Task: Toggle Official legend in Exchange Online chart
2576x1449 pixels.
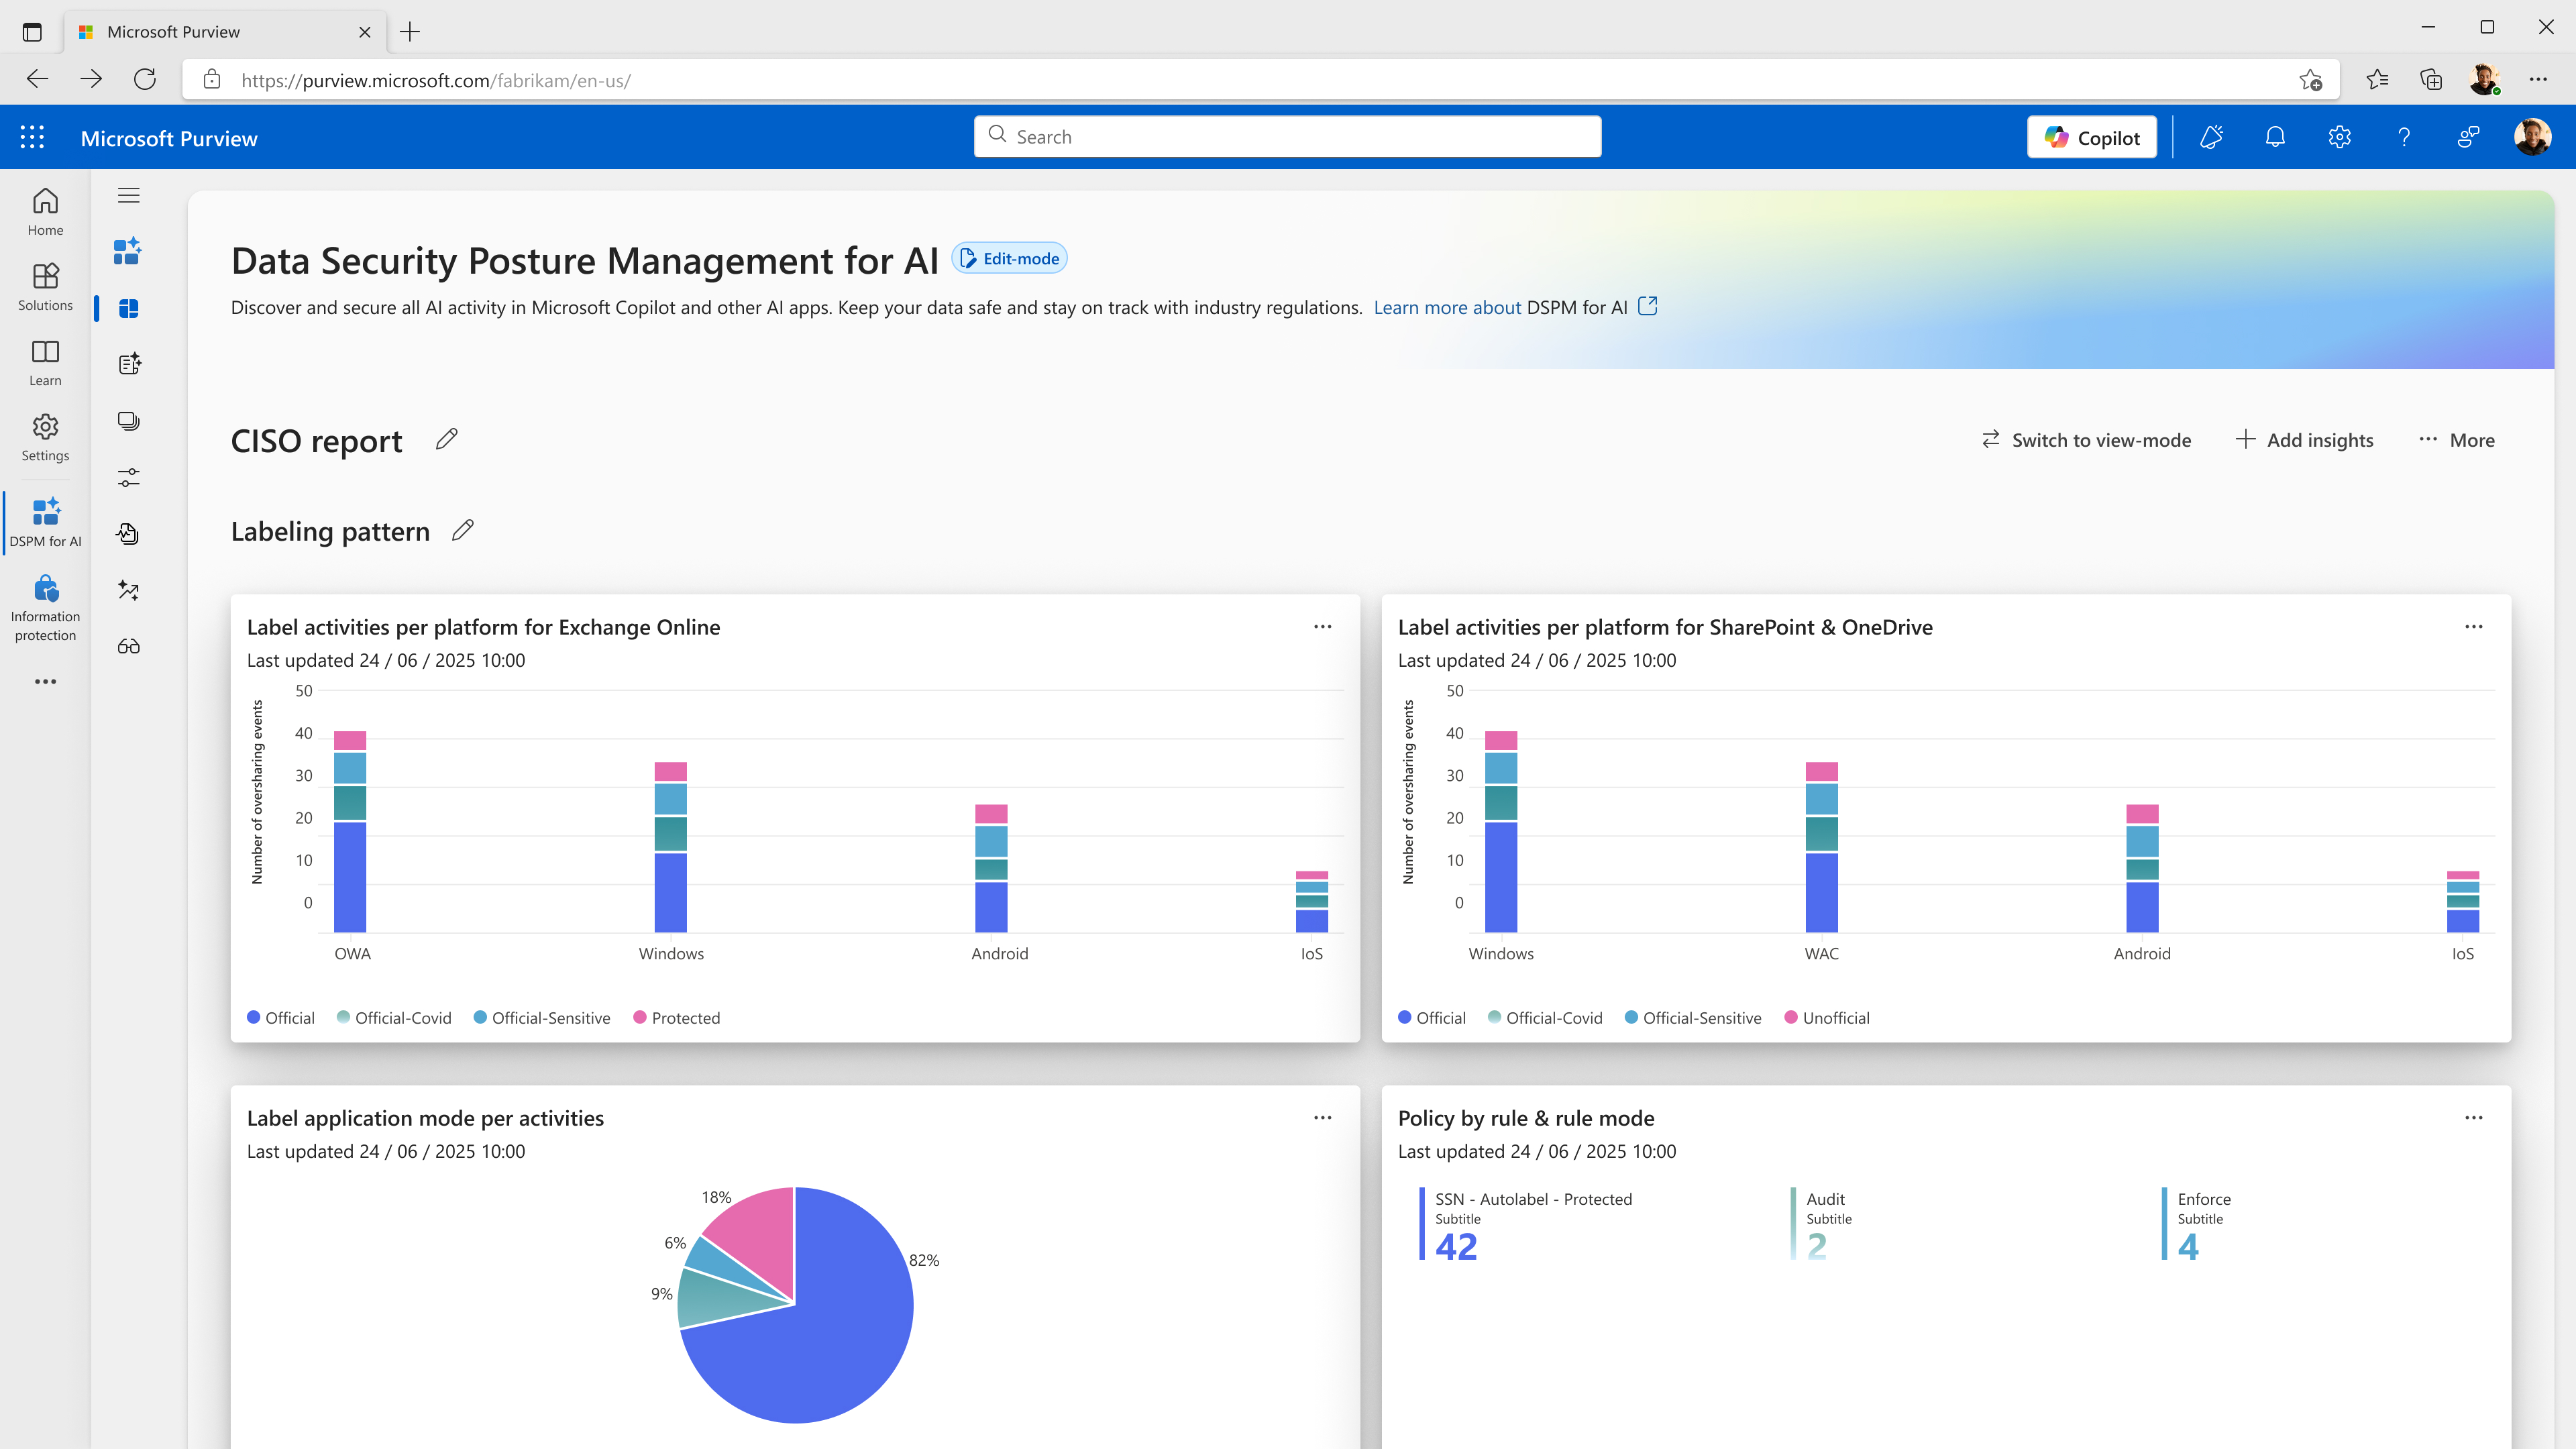Action: pyautogui.click(x=281, y=1018)
